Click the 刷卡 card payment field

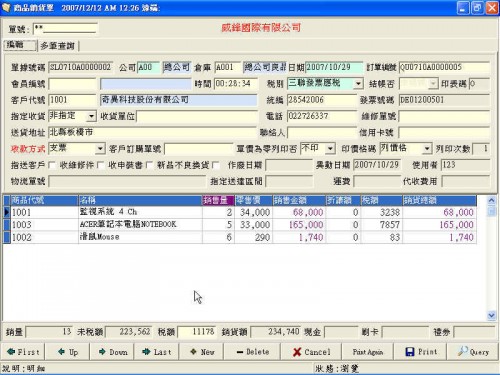[405, 332]
